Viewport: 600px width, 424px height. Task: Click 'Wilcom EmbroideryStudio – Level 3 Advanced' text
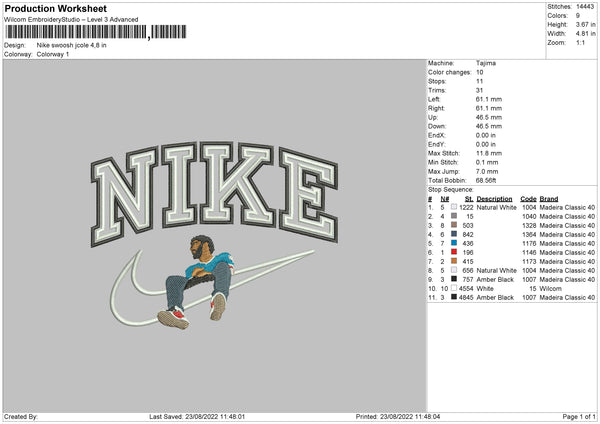tap(71, 20)
